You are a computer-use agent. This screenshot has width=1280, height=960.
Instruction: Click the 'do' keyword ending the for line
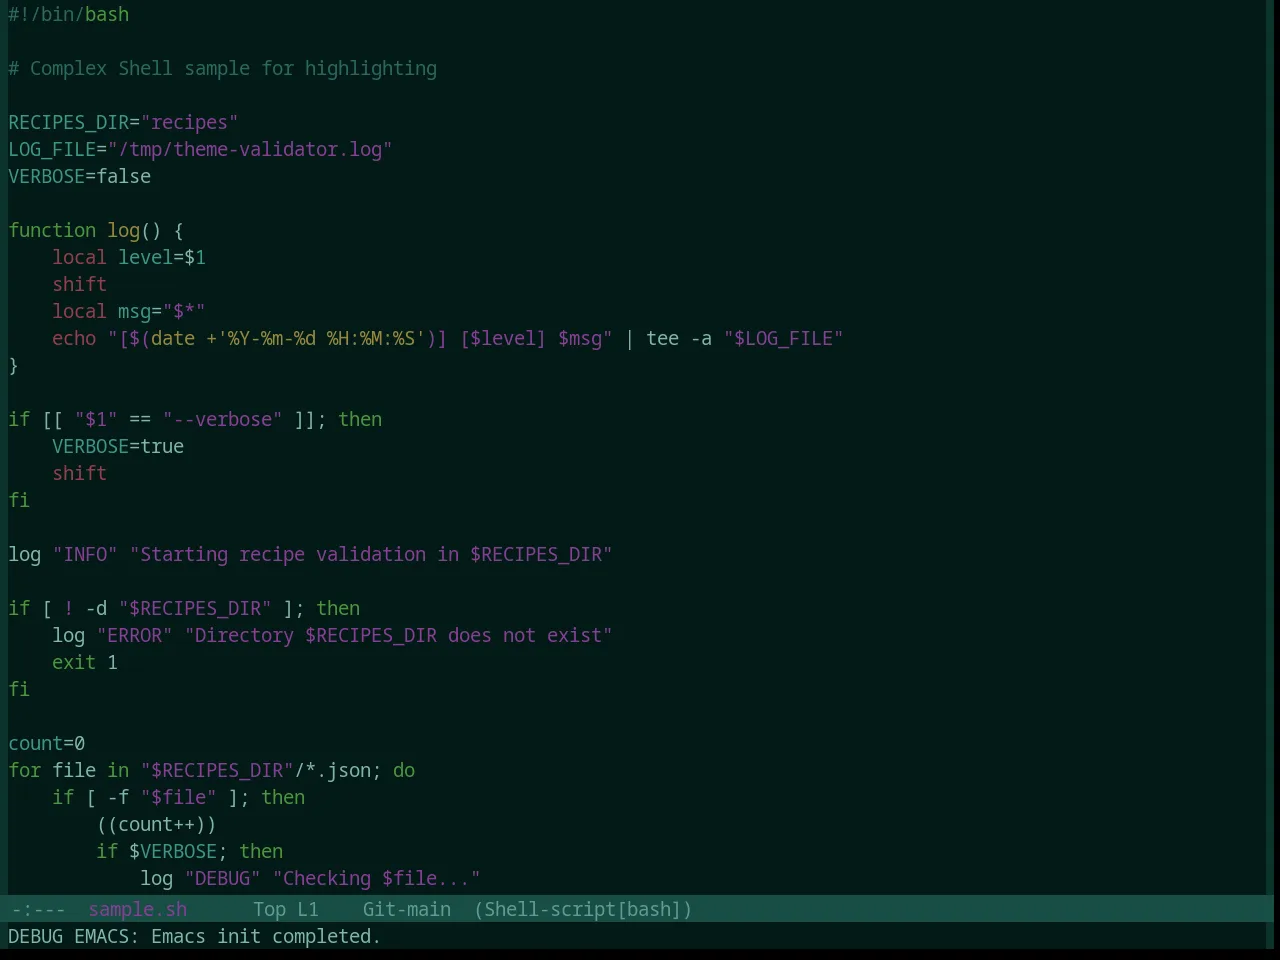point(404,770)
